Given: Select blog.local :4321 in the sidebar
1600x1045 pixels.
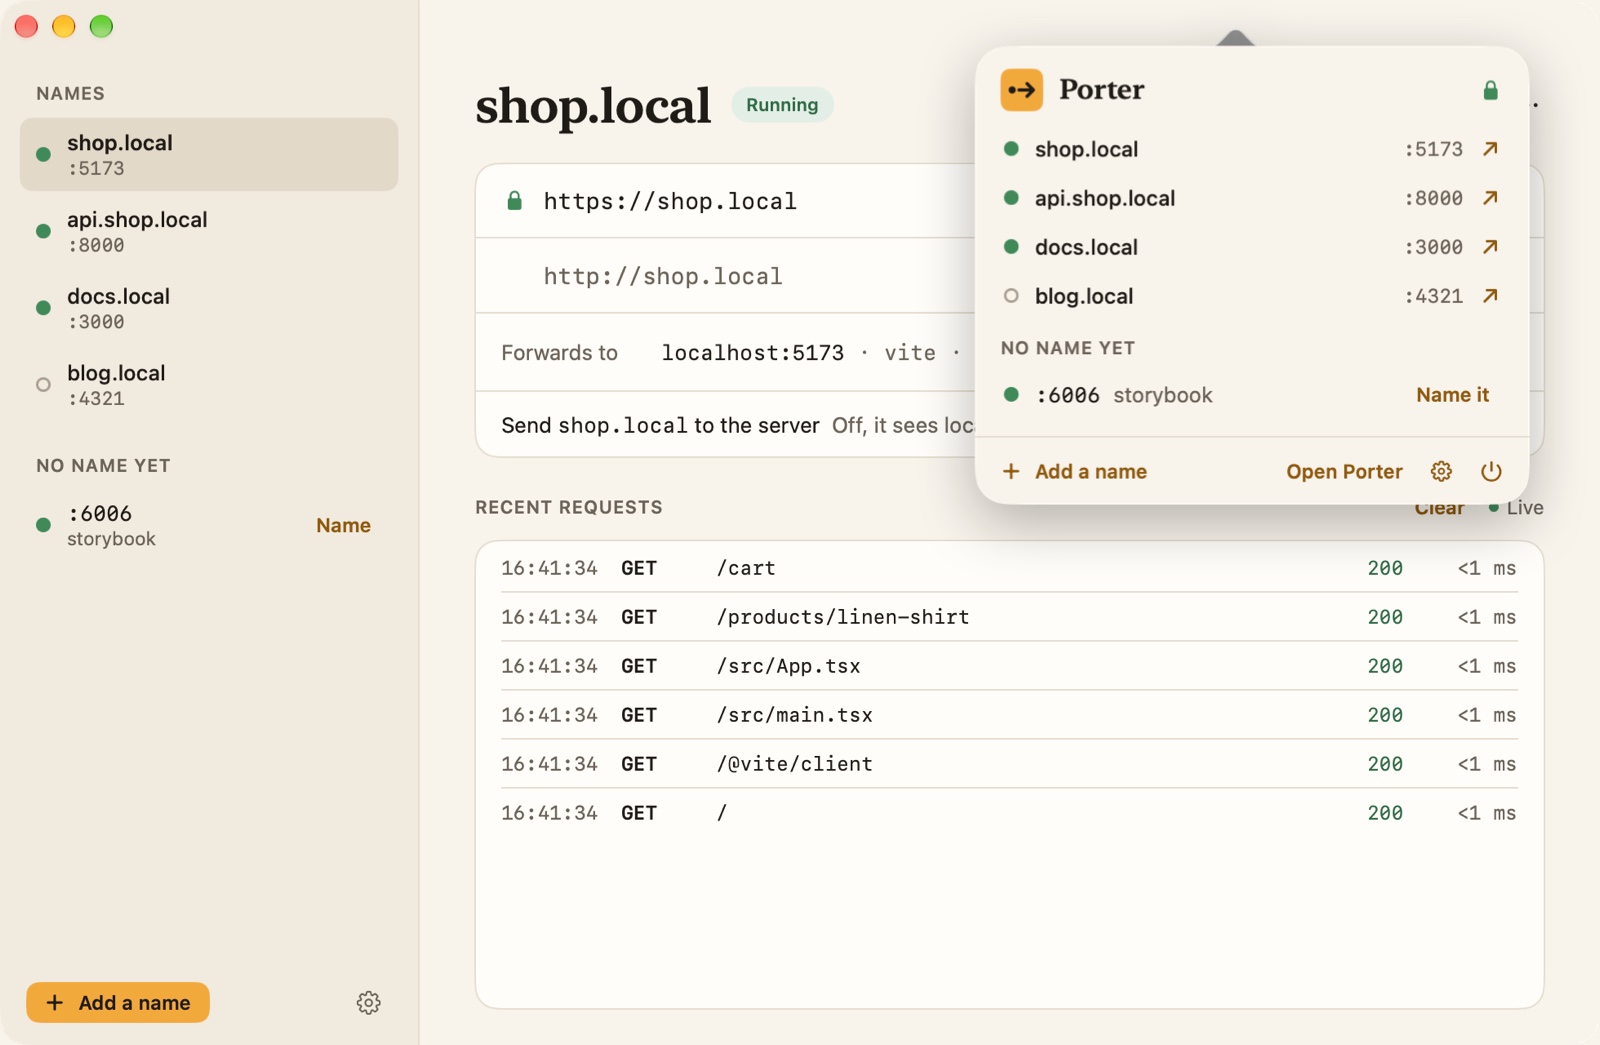Looking at the screenshot, I should click(x=209, y=385).
